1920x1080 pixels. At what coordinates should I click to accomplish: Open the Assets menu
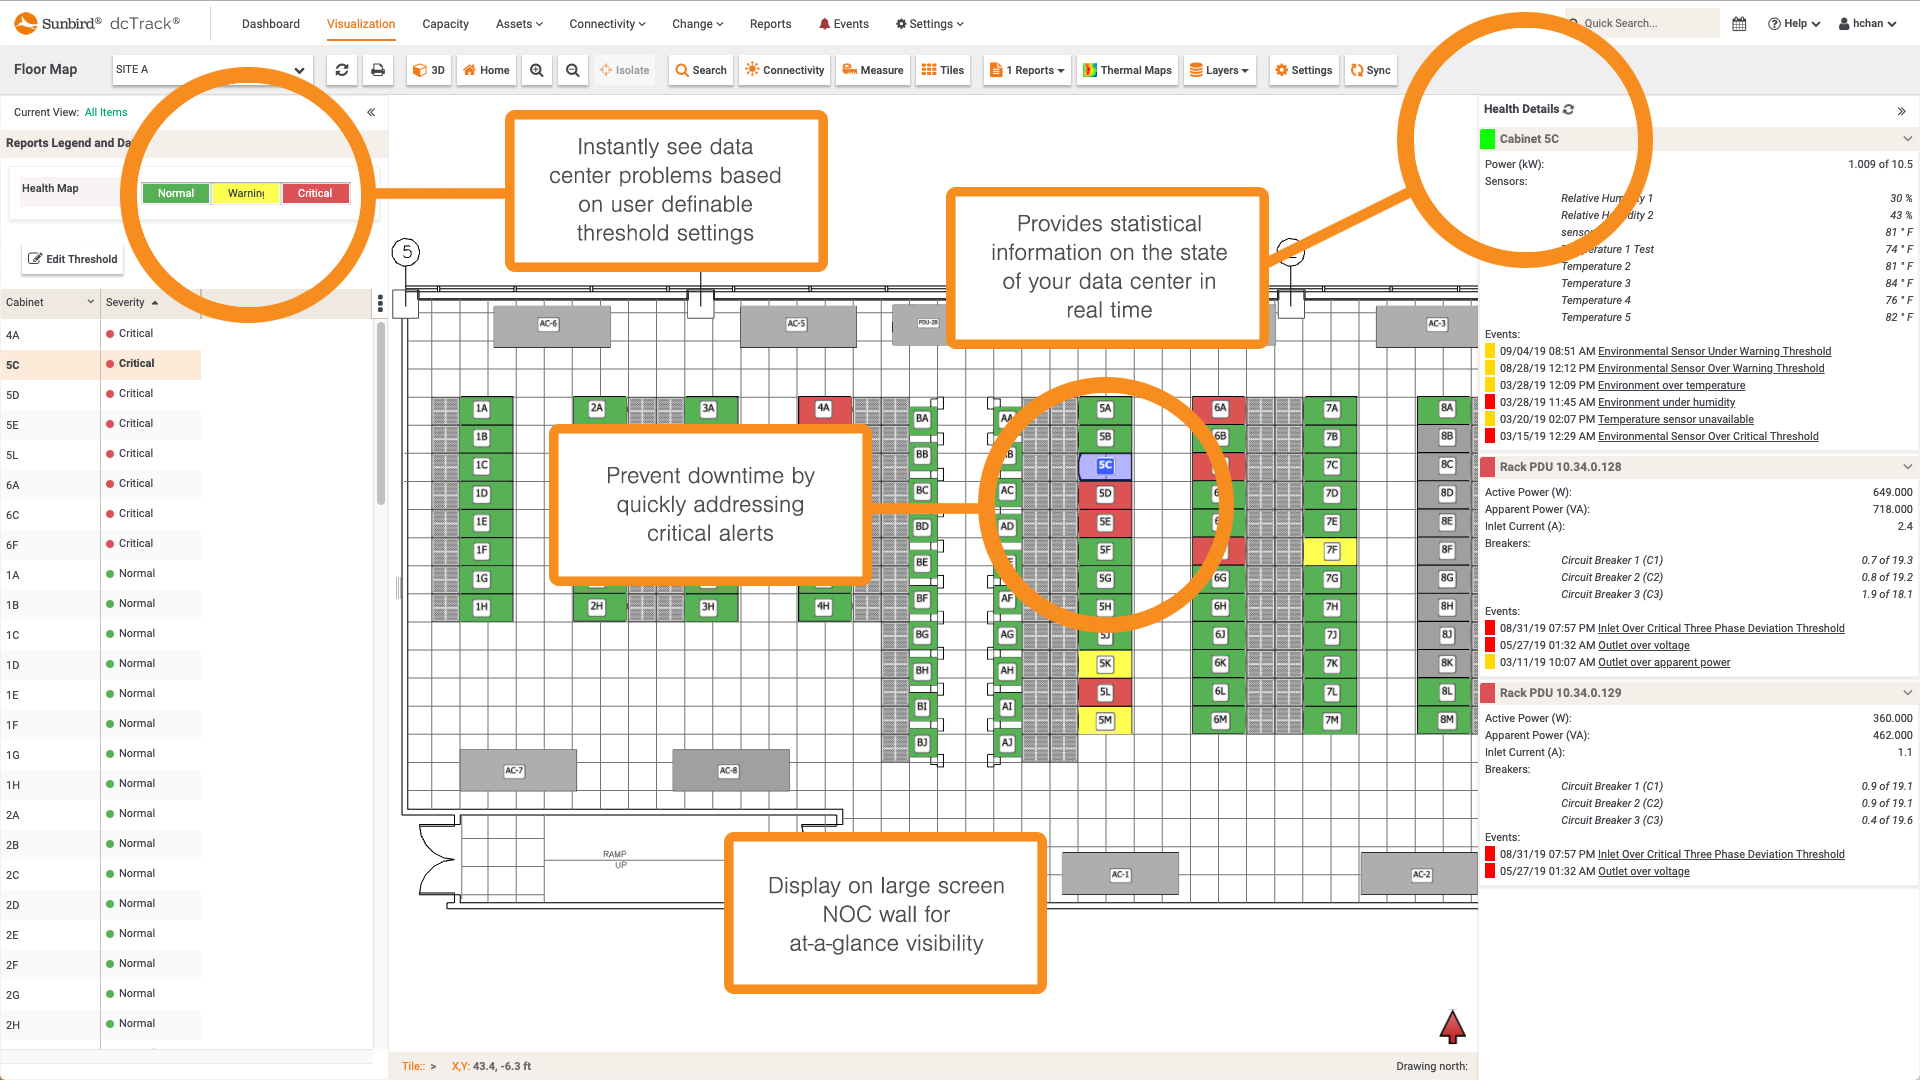(x=519, y=23)
